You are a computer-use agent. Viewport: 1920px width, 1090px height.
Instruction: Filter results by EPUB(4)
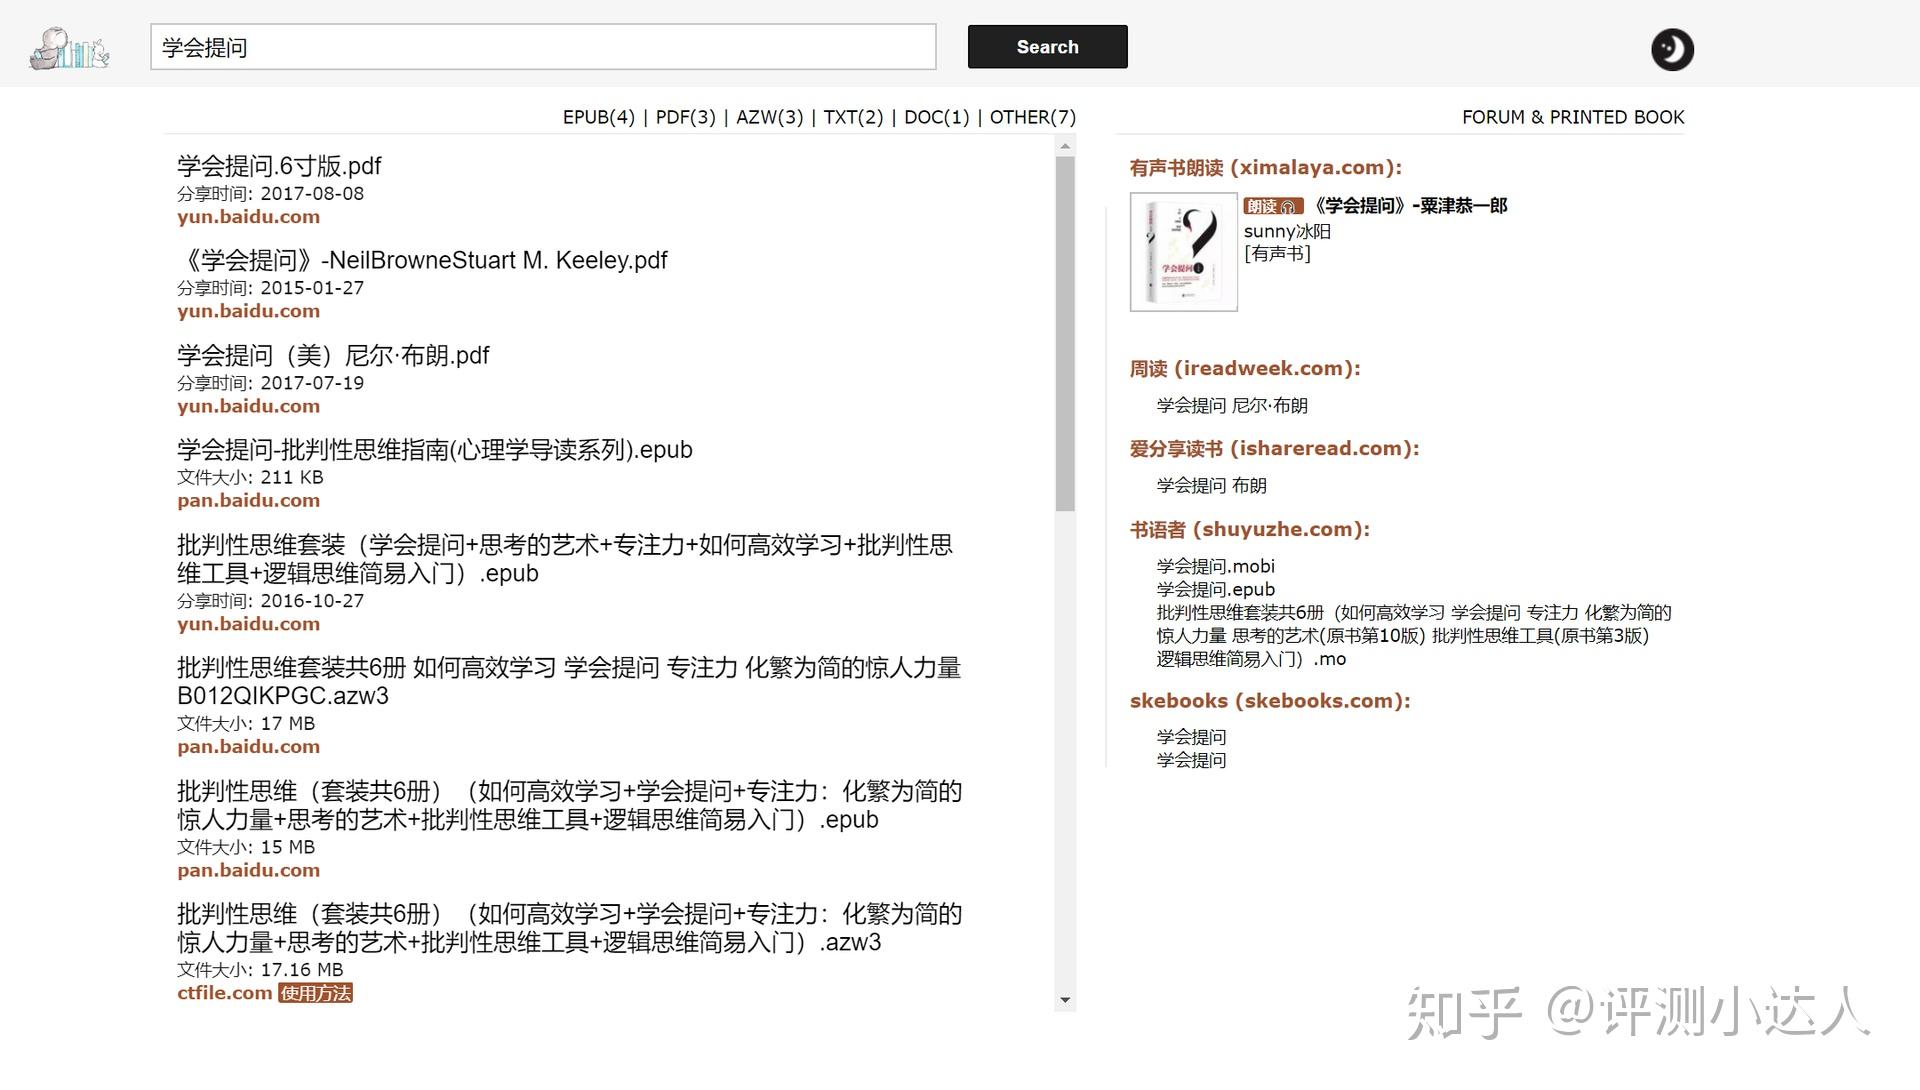coord(598,117)
